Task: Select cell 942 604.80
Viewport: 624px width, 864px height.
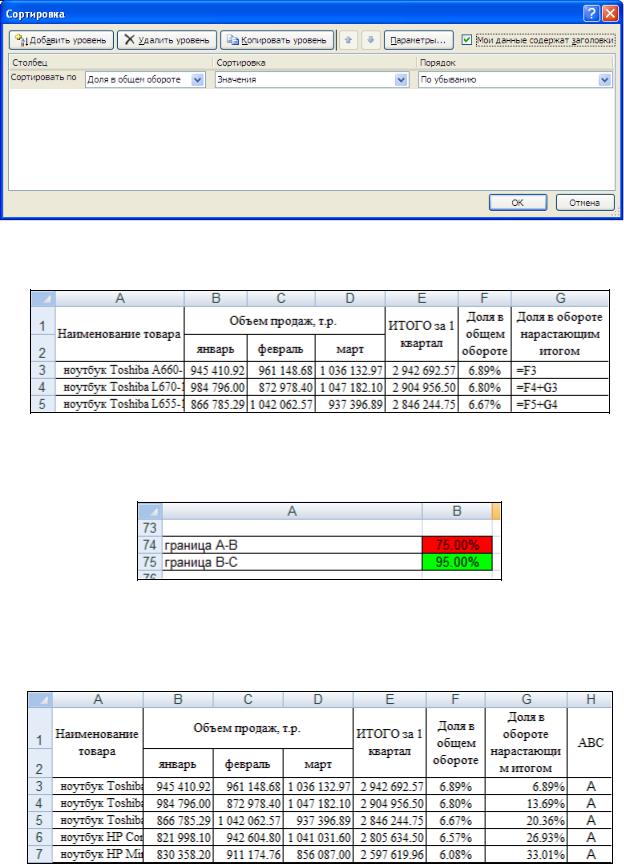Action: pos(248,838)
